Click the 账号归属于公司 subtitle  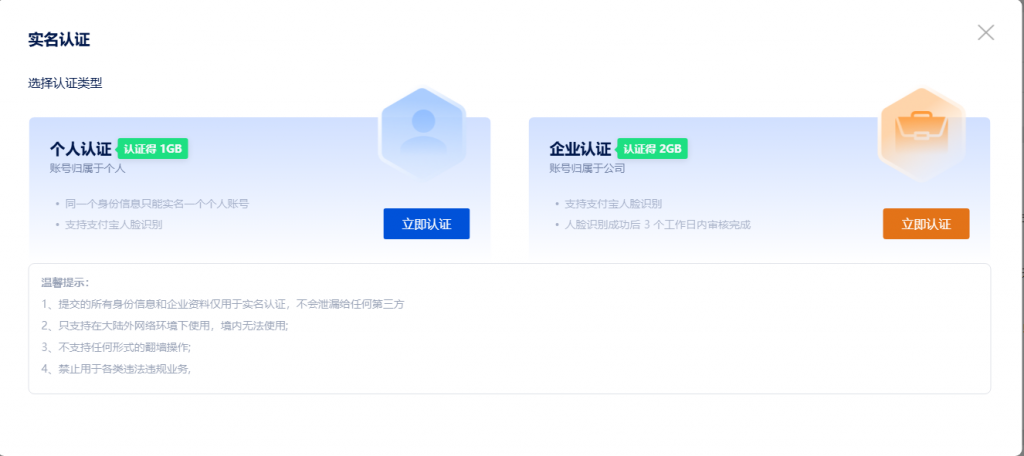coord(587,169)
